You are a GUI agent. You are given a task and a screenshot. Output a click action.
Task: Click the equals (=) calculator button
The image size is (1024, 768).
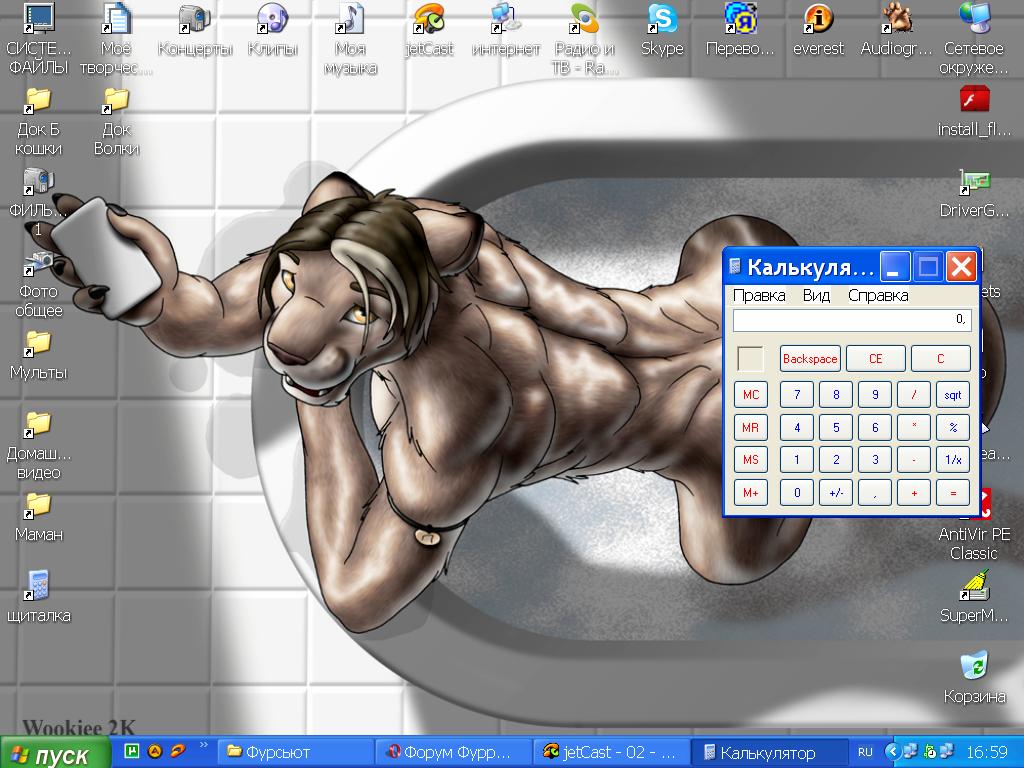click(x=953, y=492)
